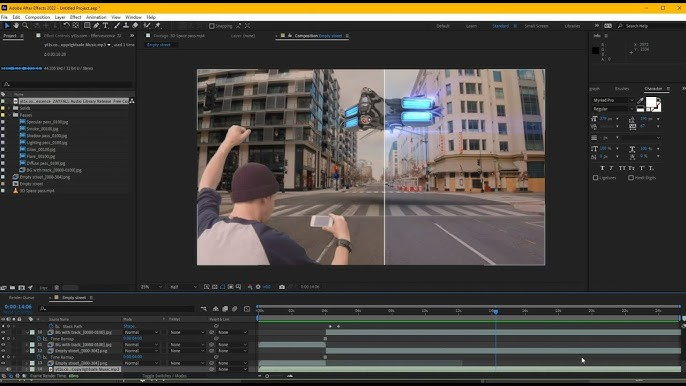Switch to the Learn workspace
The height and width of the screenshot is (386, 686).
471,26
